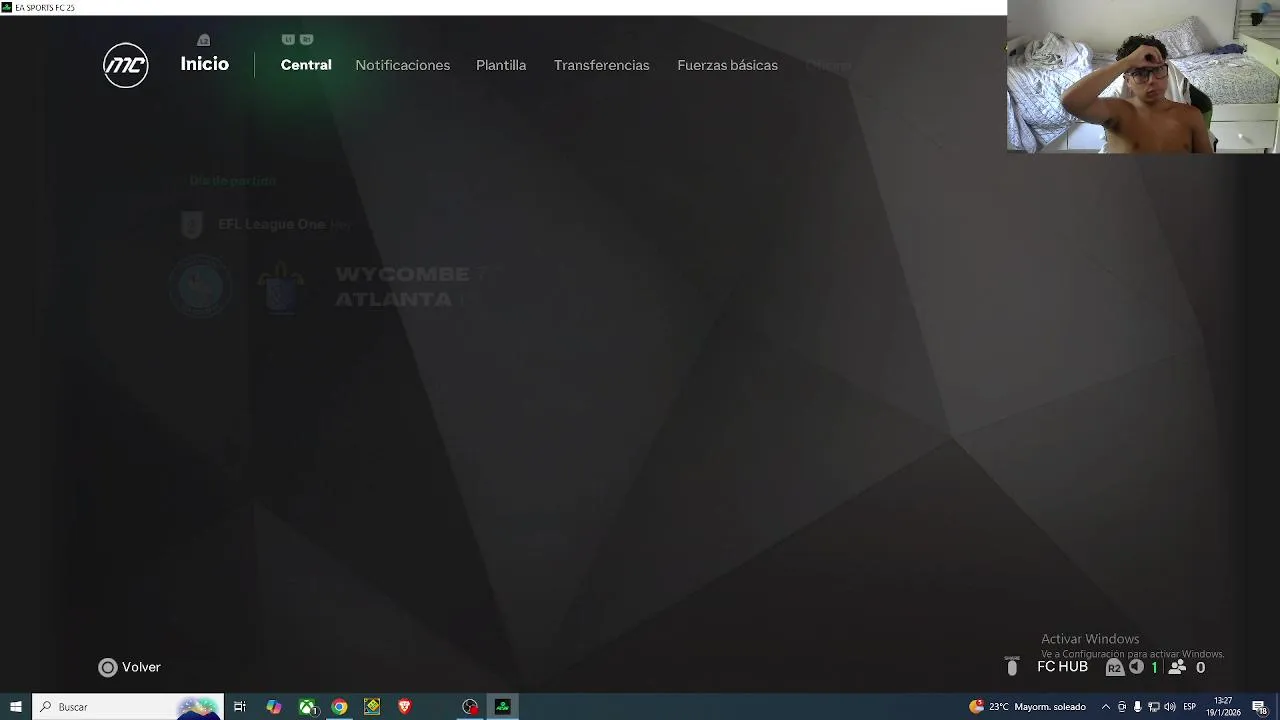This screenshot has width=1280, height=720.
Task: Open the Xbox app on the taskbar
Action: tap(307, 707)
